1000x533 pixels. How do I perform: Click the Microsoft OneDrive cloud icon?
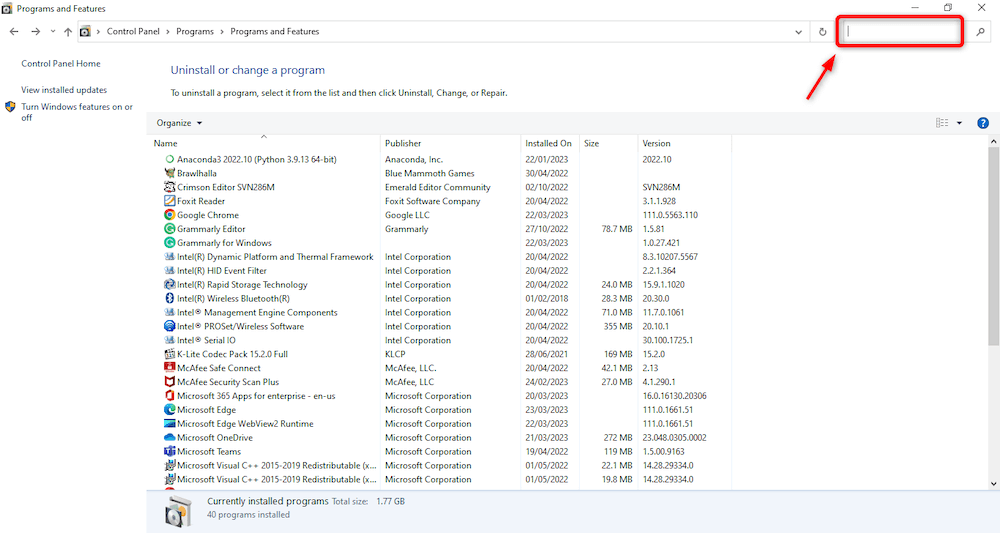[170, 438]
